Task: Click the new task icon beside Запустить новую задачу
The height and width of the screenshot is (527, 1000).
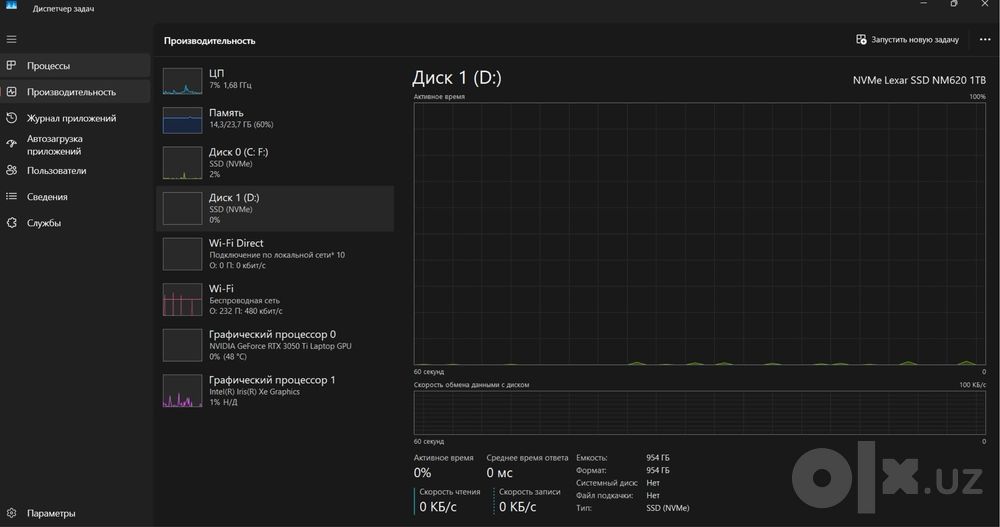Action: [x=861, y=40]
